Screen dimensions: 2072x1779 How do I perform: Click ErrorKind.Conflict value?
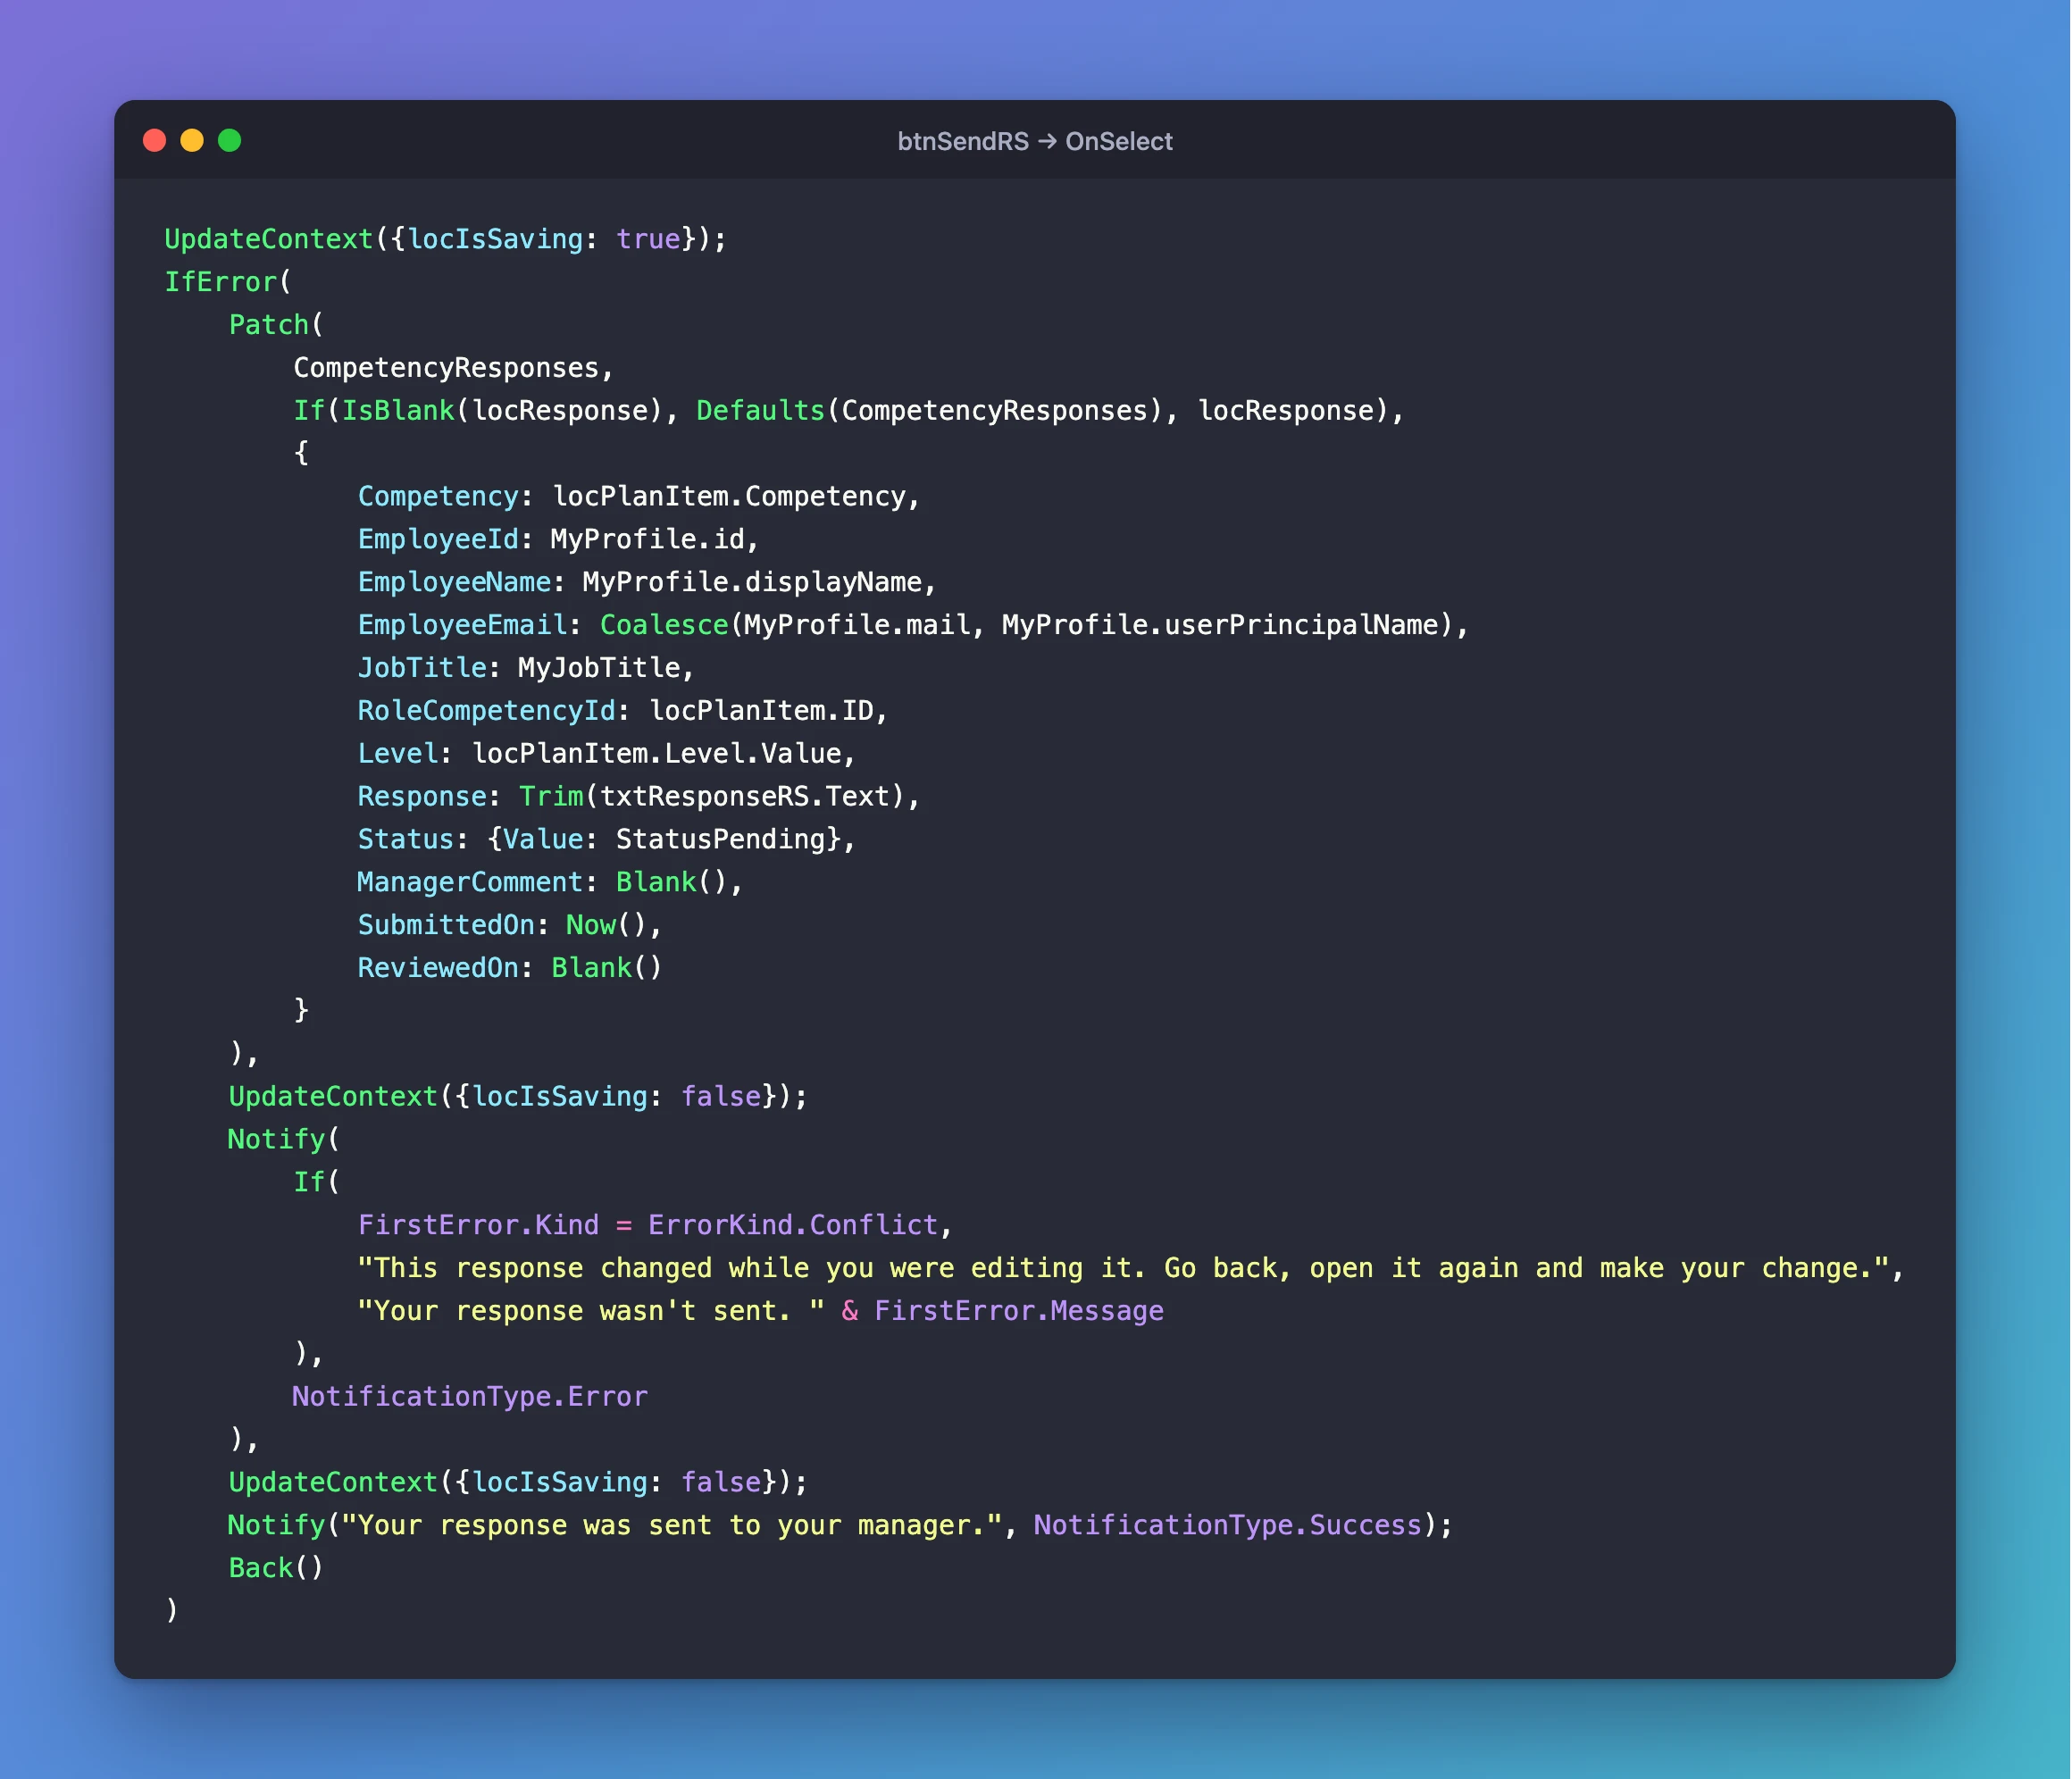793,1225
